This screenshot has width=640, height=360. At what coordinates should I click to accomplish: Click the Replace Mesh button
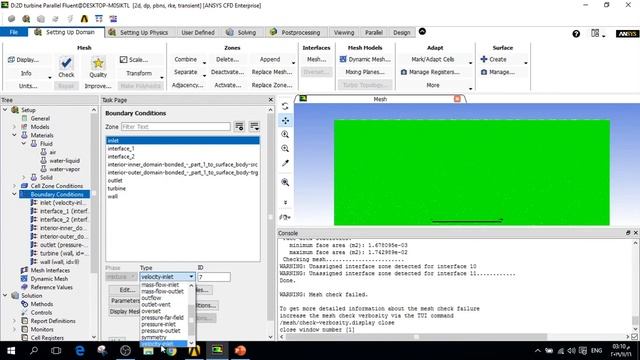click(271, 72)
